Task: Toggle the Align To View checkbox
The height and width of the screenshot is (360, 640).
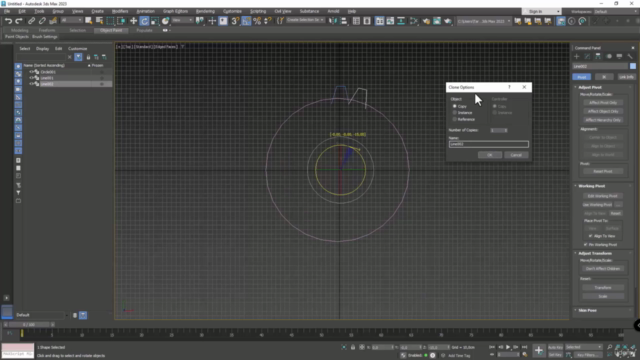Action: point(590,236)
